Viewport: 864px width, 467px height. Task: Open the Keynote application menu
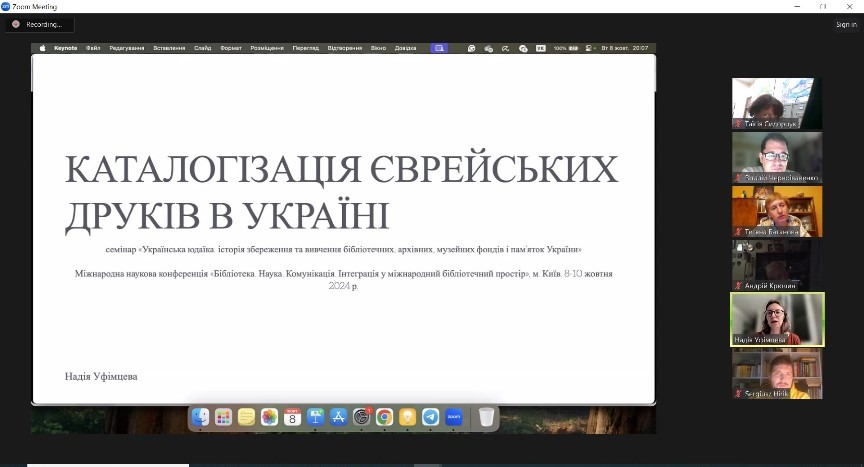[x=65, y=47]
